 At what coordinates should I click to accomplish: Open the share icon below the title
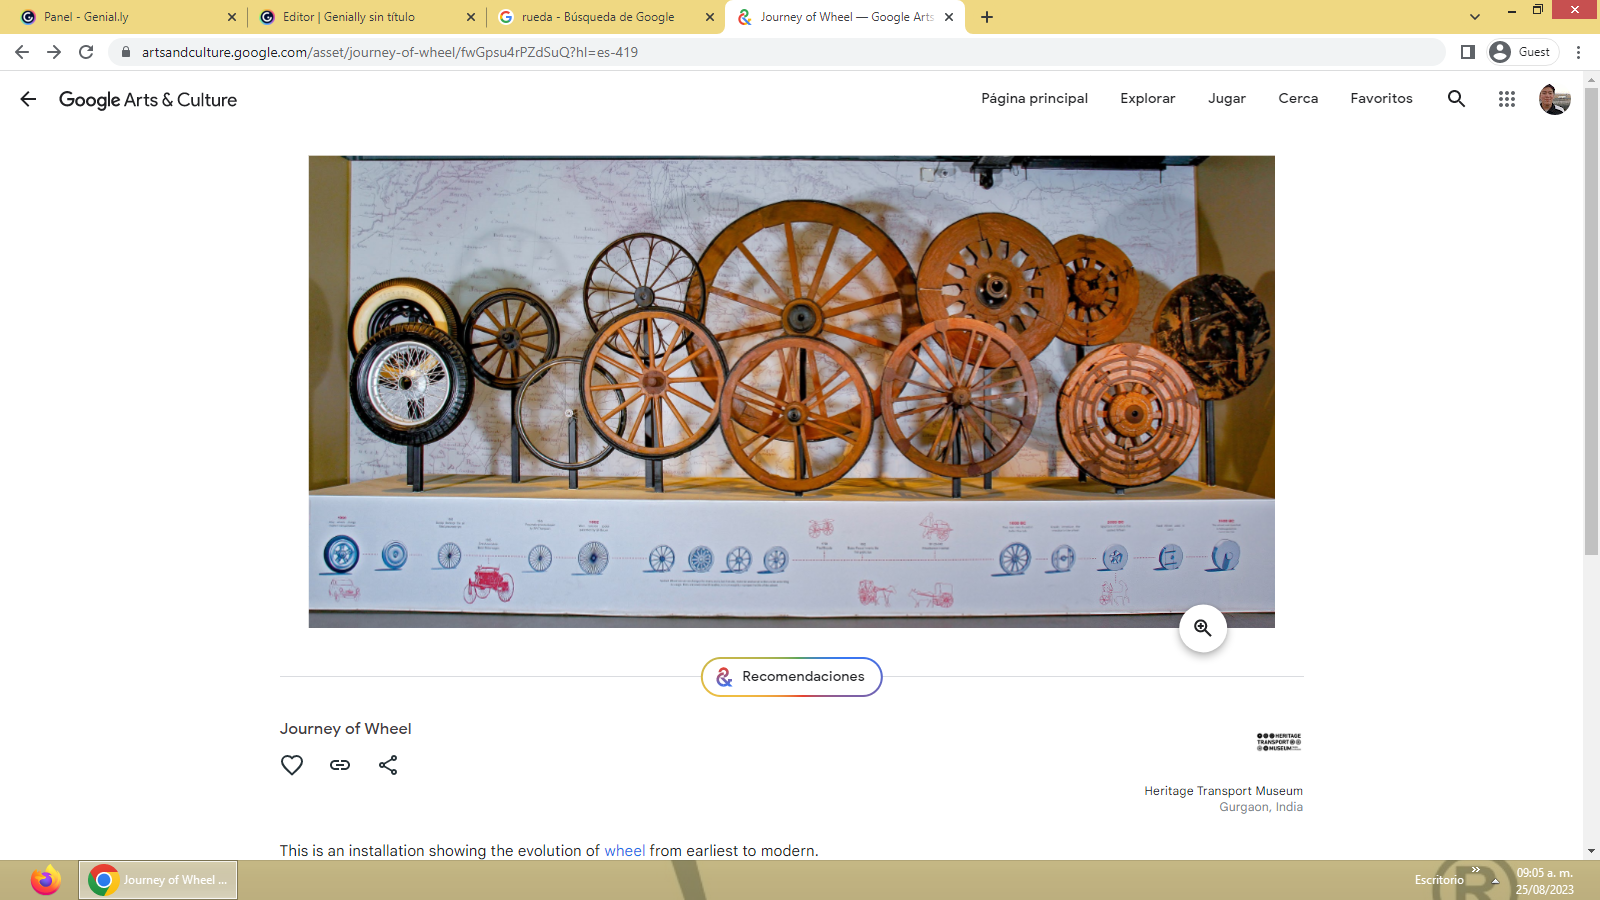click(x=388, y=765)
